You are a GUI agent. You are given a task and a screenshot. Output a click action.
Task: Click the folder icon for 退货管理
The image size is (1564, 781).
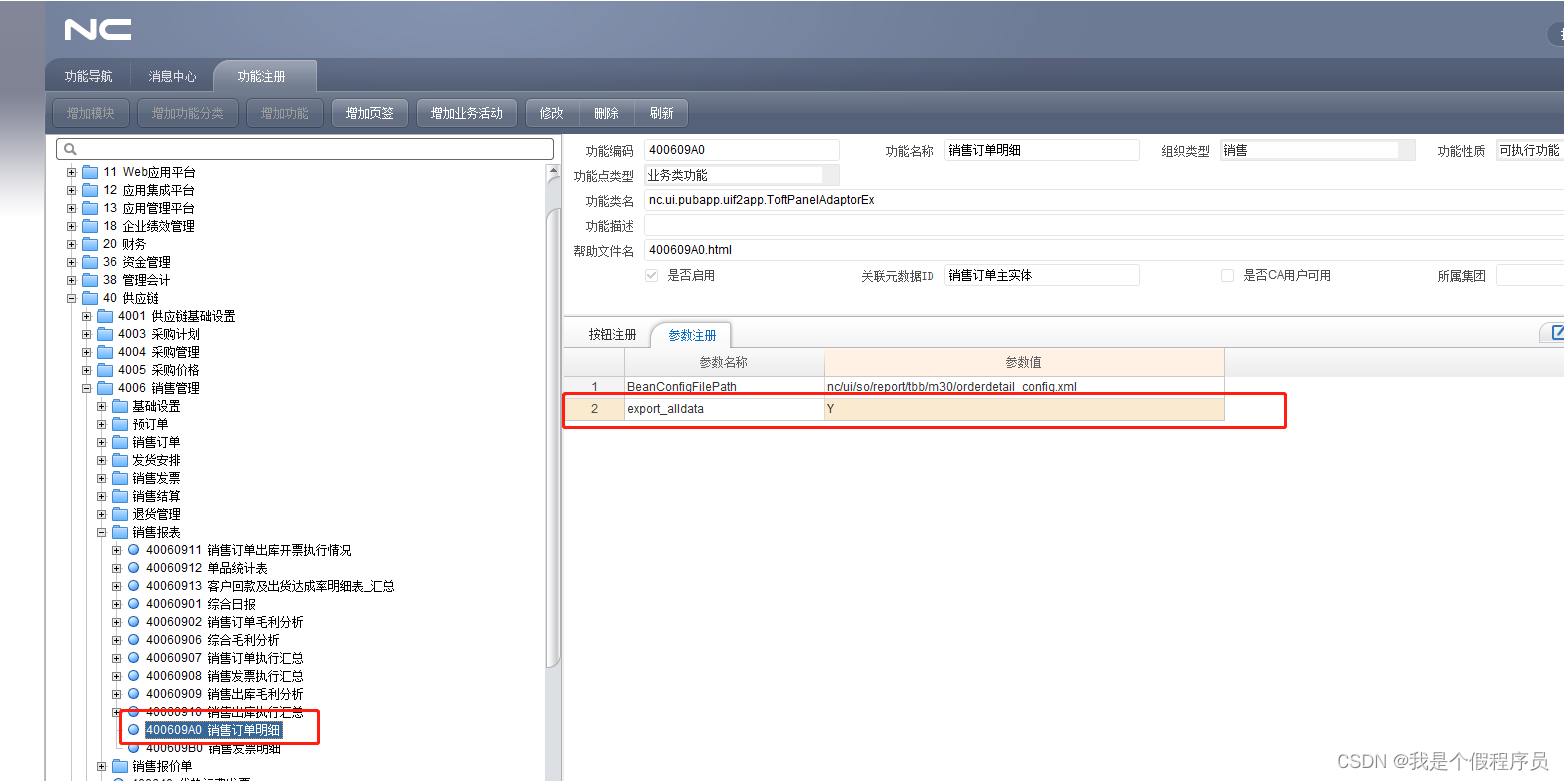pos(120,514)
